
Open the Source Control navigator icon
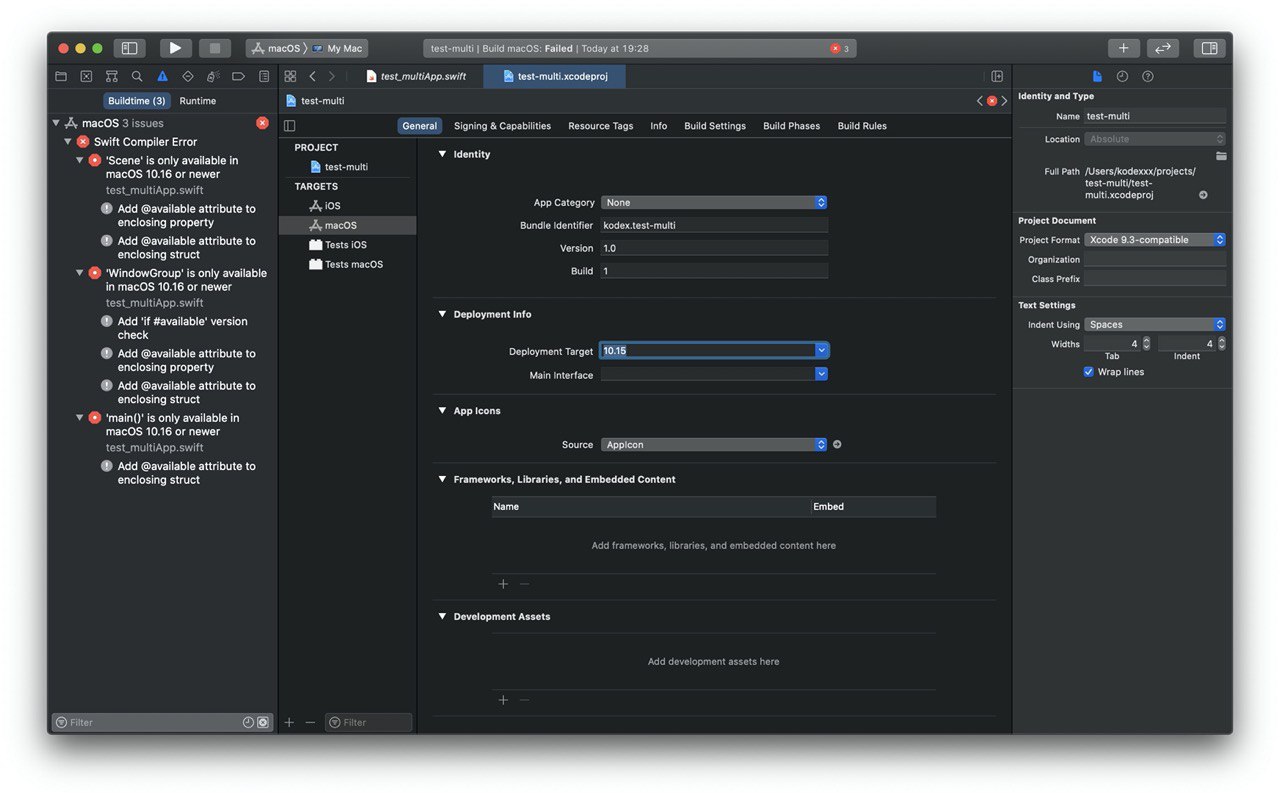86,76
